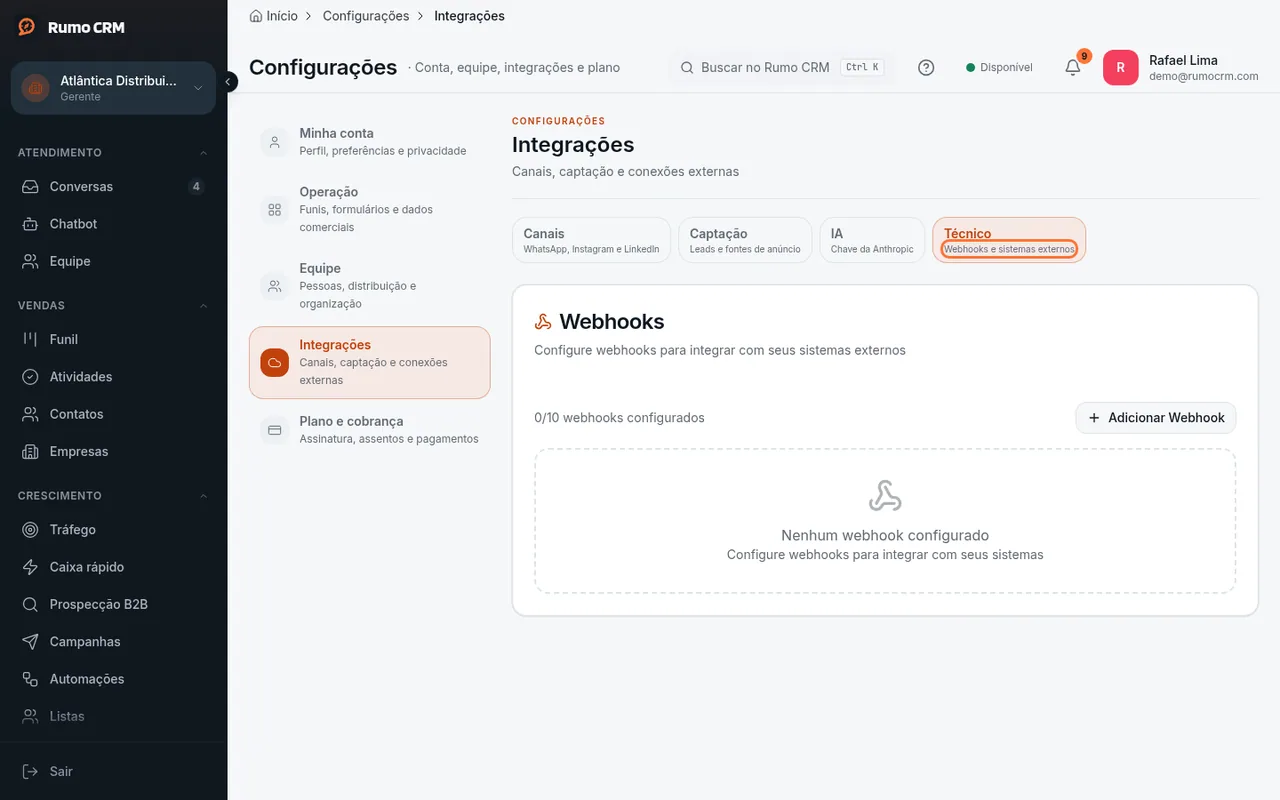Switch to the Captação tab
The width and height of the screenshot is (1280, 800).
point(745,240)
